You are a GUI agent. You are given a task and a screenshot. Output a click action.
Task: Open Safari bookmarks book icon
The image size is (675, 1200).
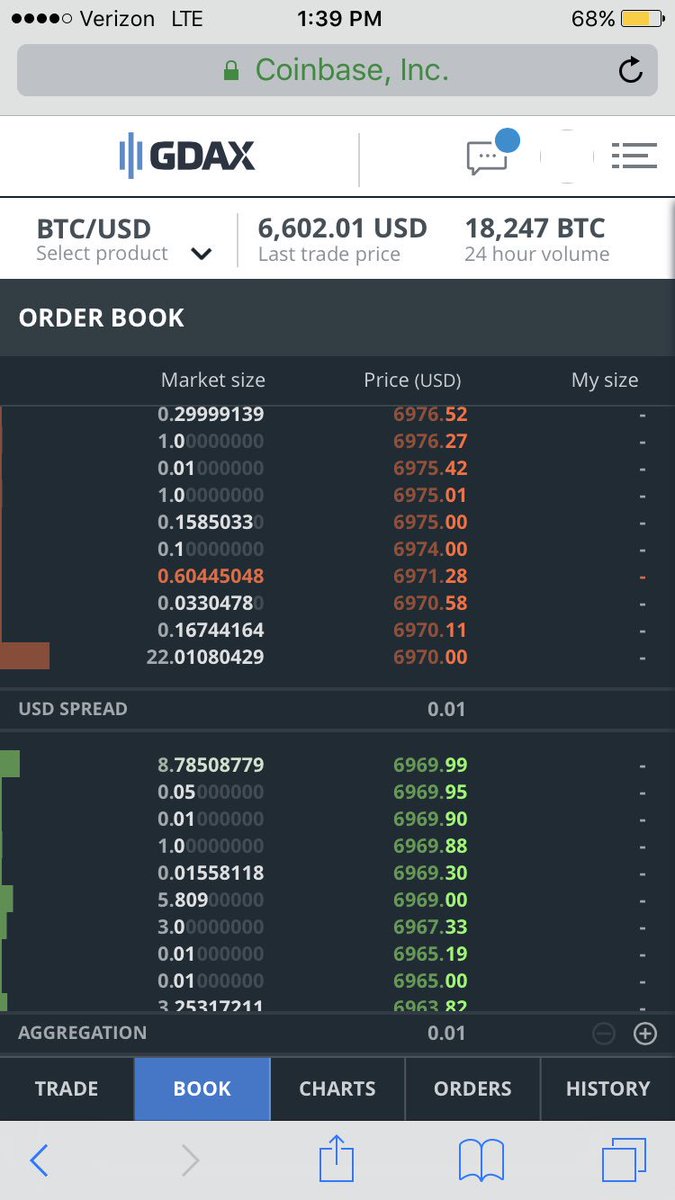coord(481,1161)
